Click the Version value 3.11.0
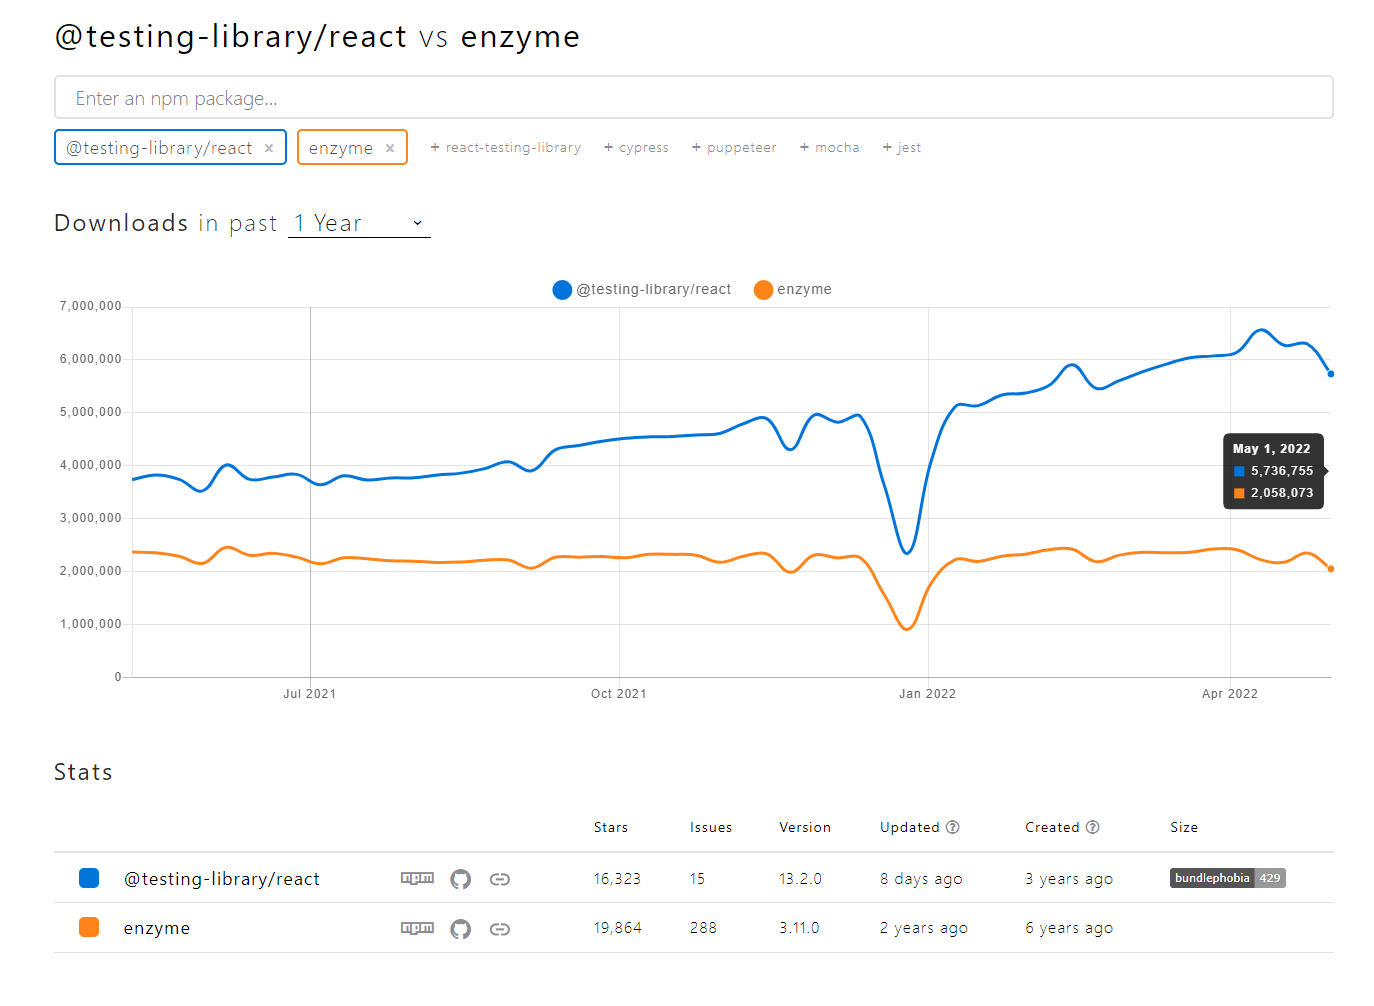This screenshot has height=1006, width=1374. (799, 928)
